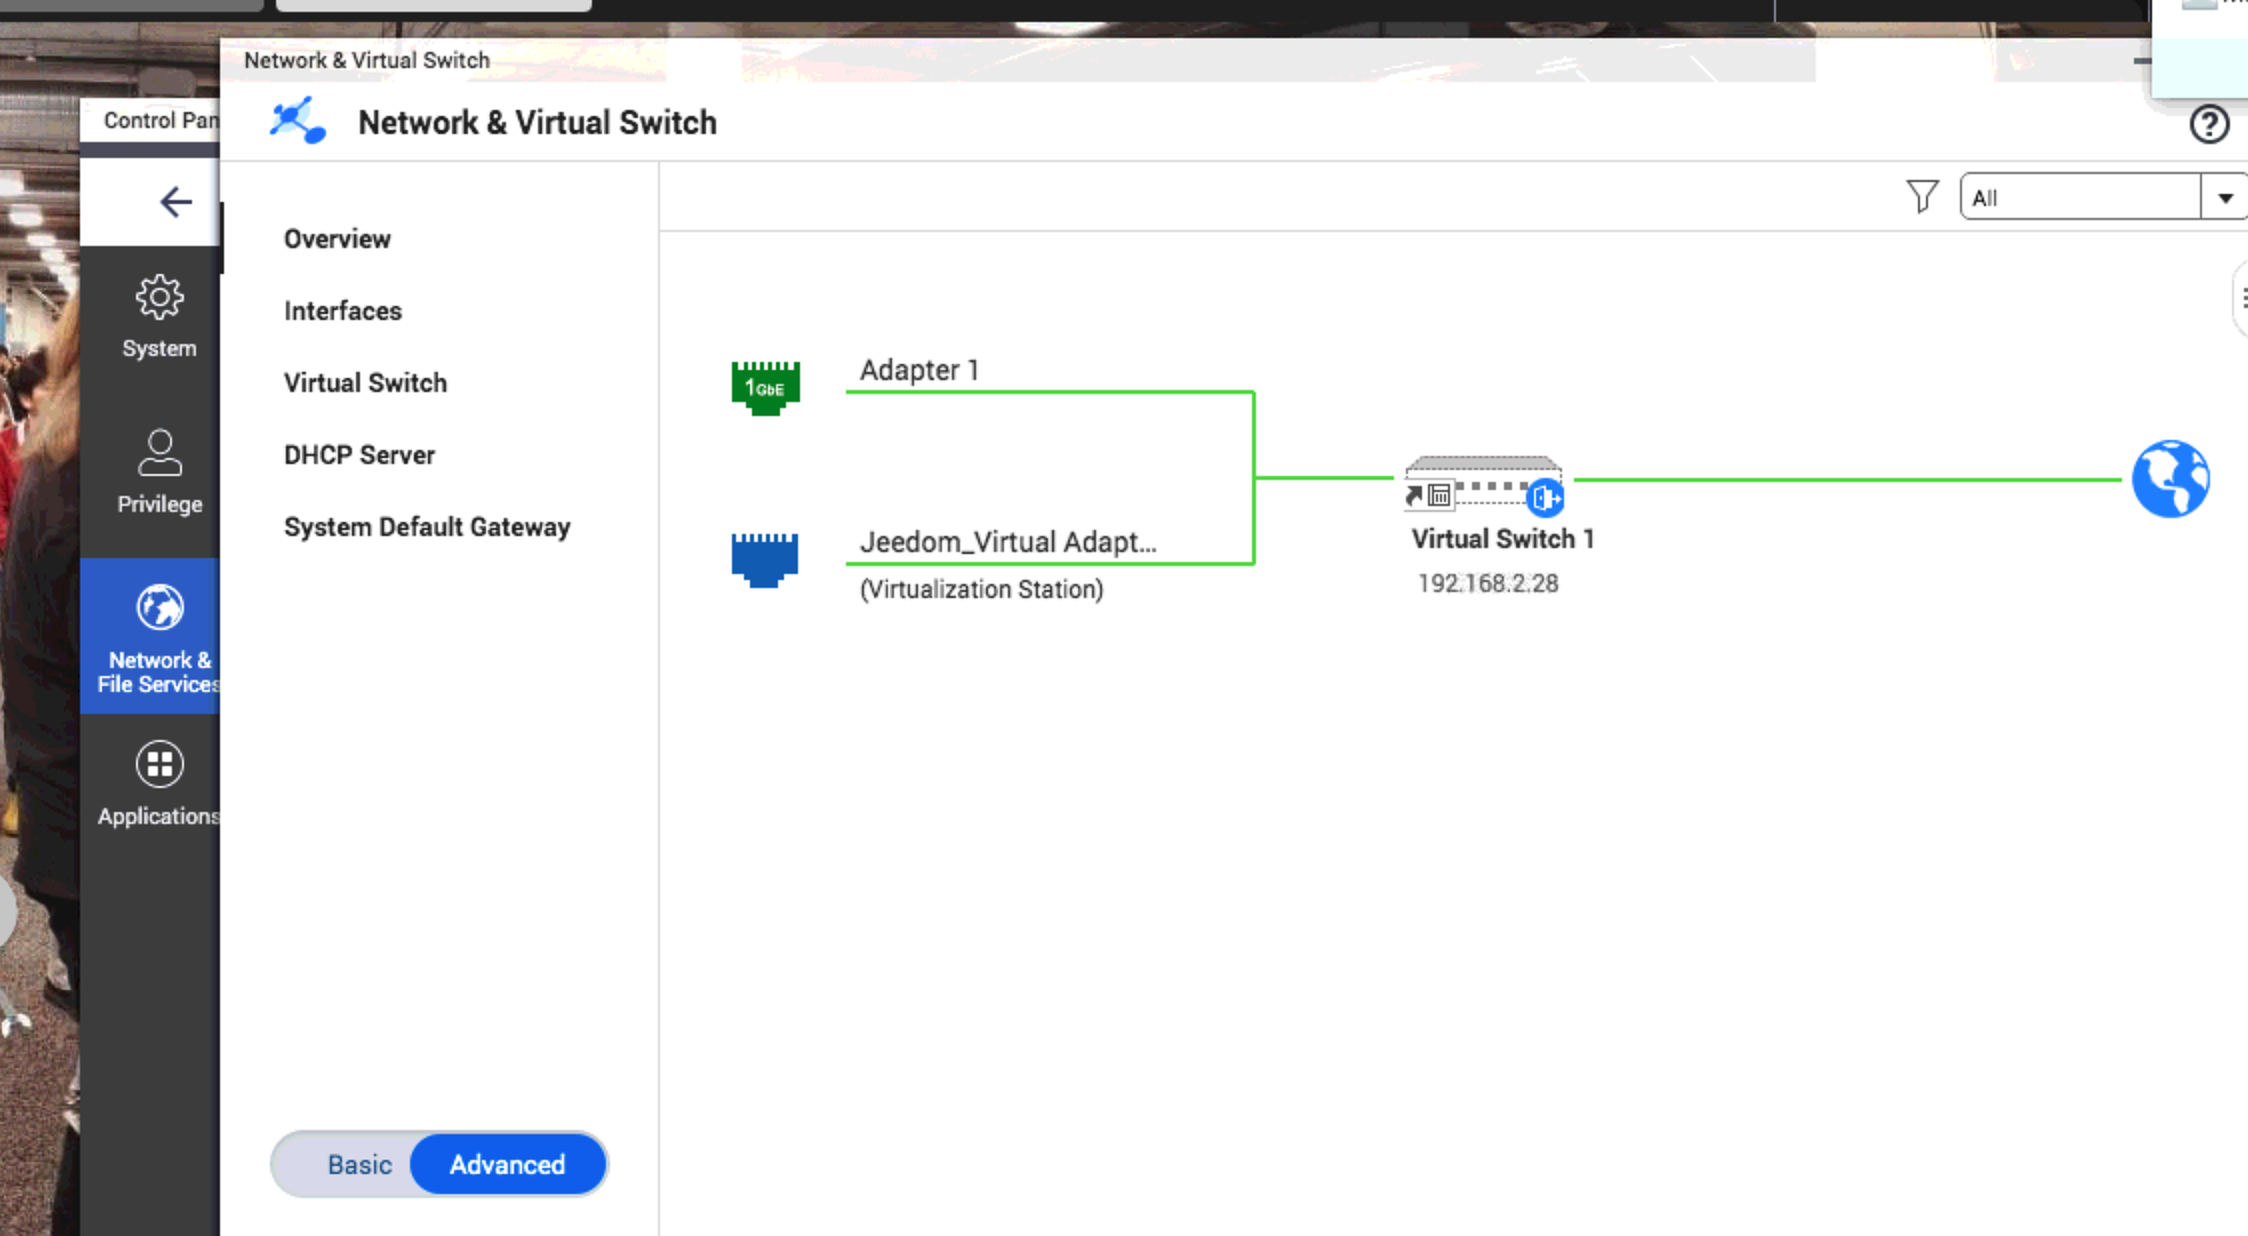This screenshot has height=1236, width=2248.
Task: Click the help question mark icon
Action: pyautogui.click(x=2210, y=123)
